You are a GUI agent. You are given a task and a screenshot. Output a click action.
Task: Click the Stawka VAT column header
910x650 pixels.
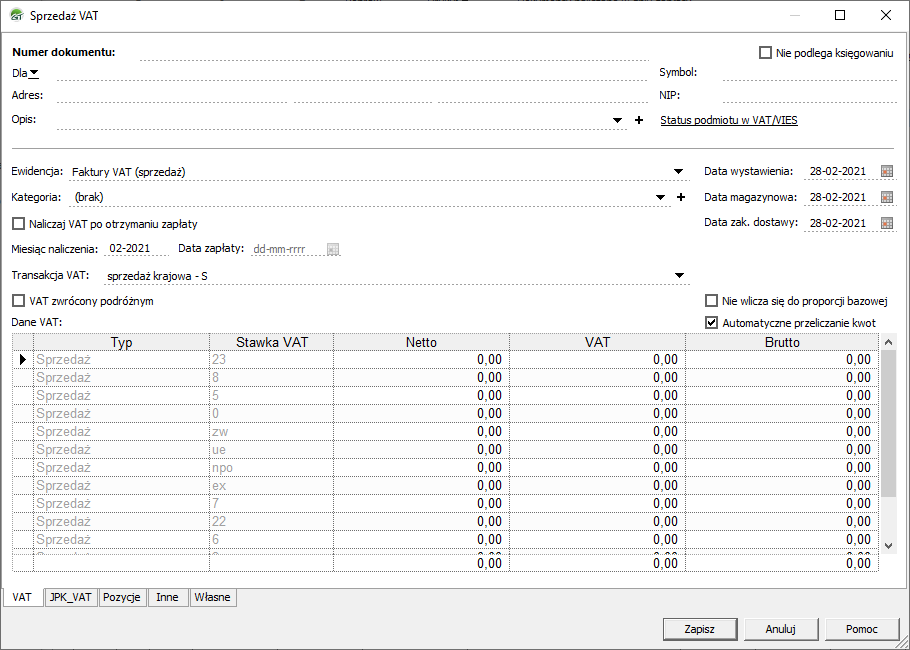(x=271, y=342)
